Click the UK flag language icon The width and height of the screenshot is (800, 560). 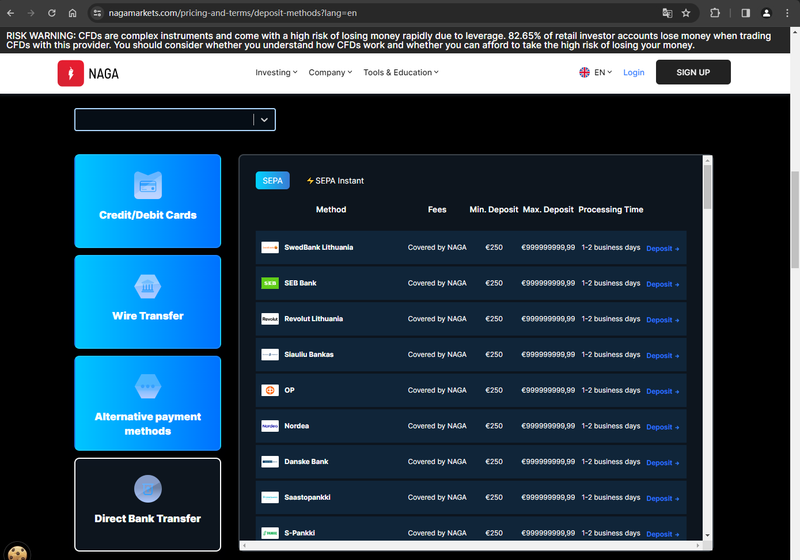click(x=584, y=72)
